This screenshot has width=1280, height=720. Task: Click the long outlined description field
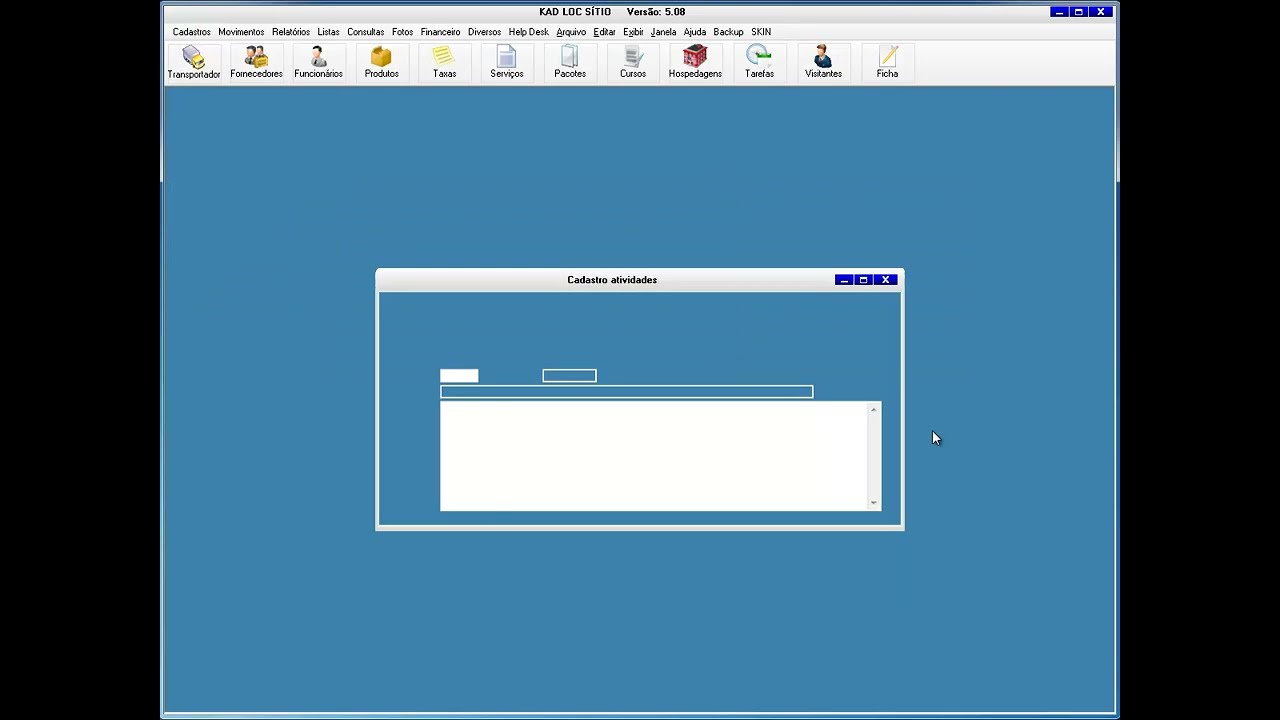[x=627, y=392]
